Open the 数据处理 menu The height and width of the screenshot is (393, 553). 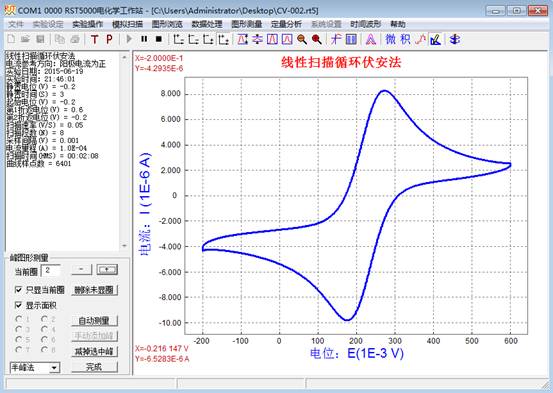(207, 24)
